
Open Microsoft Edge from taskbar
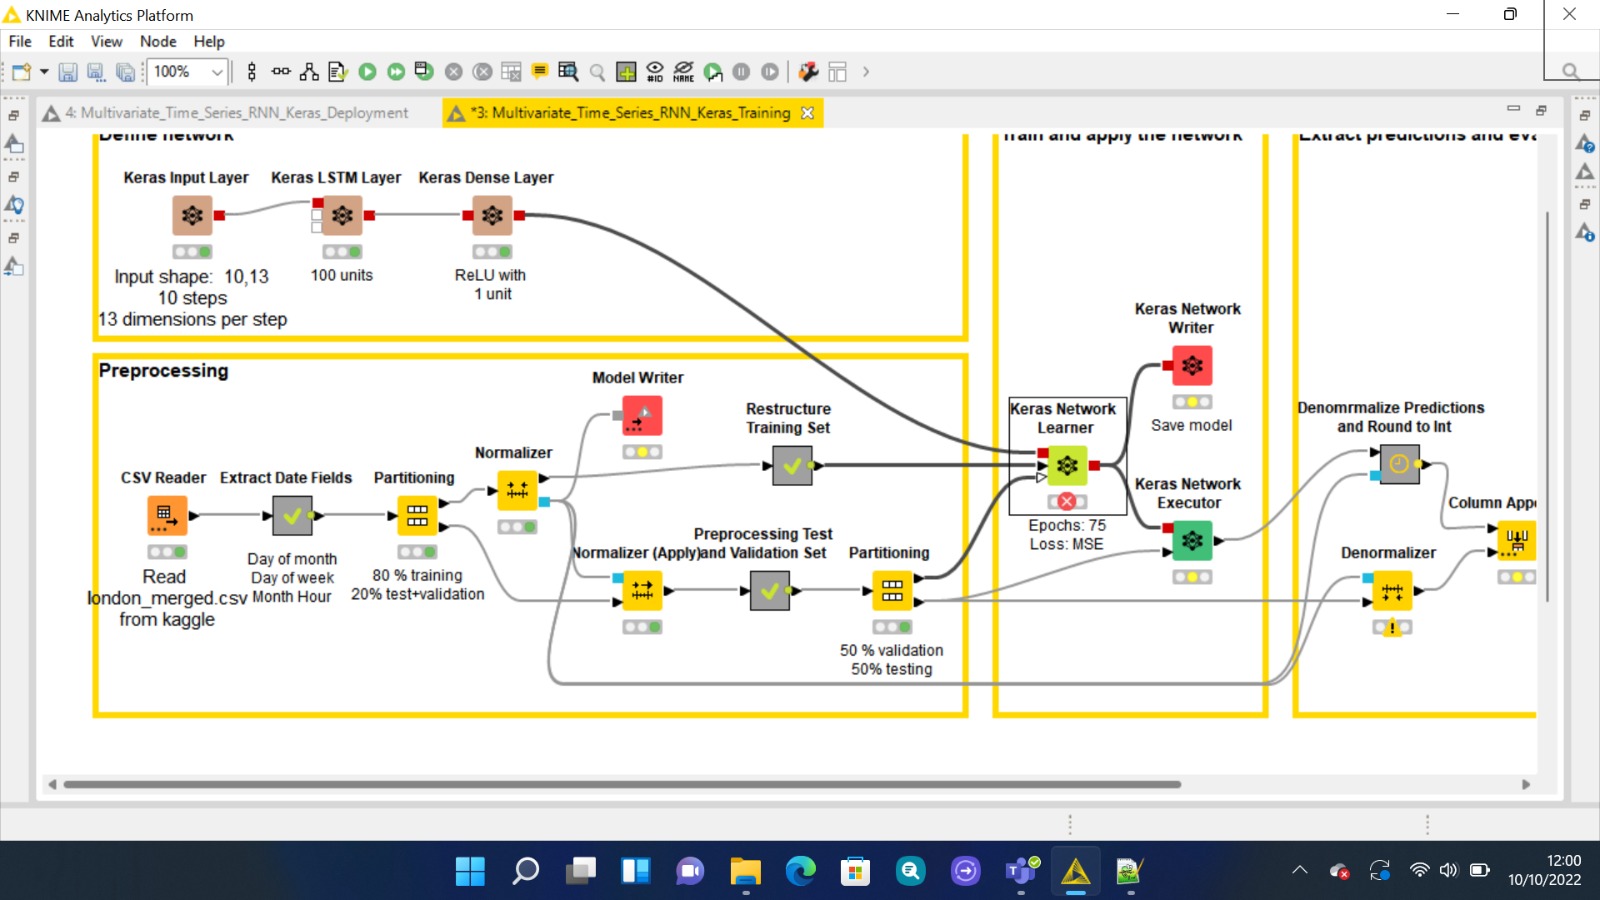pyautogui.click(x=800, y=871)
